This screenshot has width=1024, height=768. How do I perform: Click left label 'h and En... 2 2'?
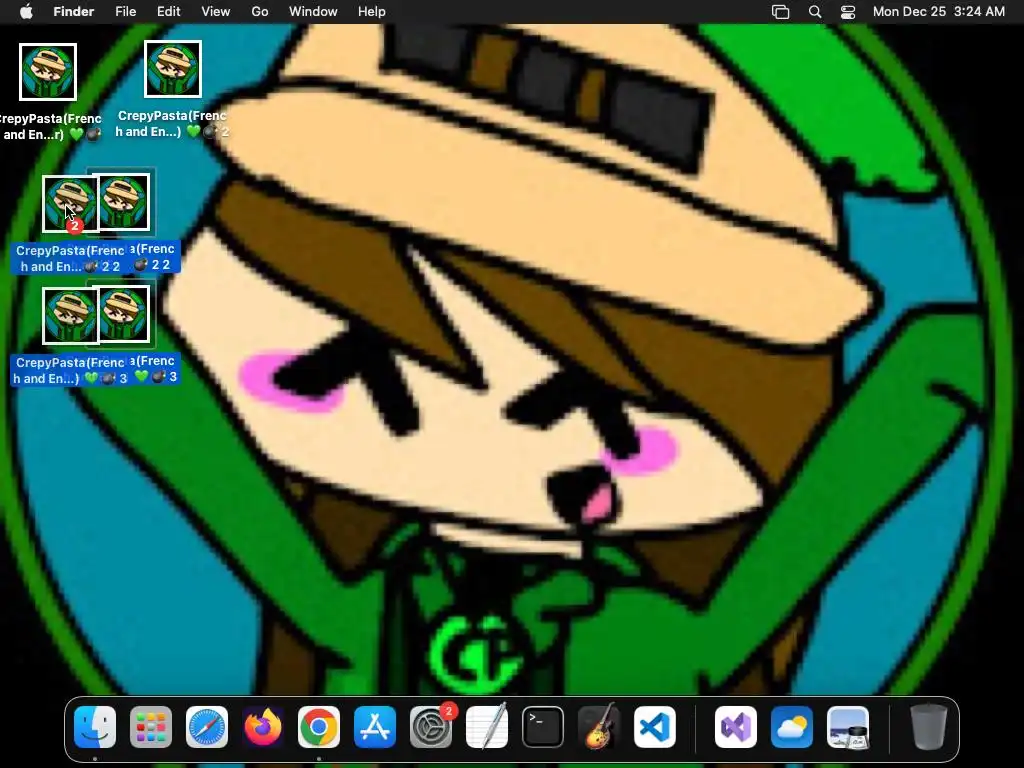coord(70,266)
